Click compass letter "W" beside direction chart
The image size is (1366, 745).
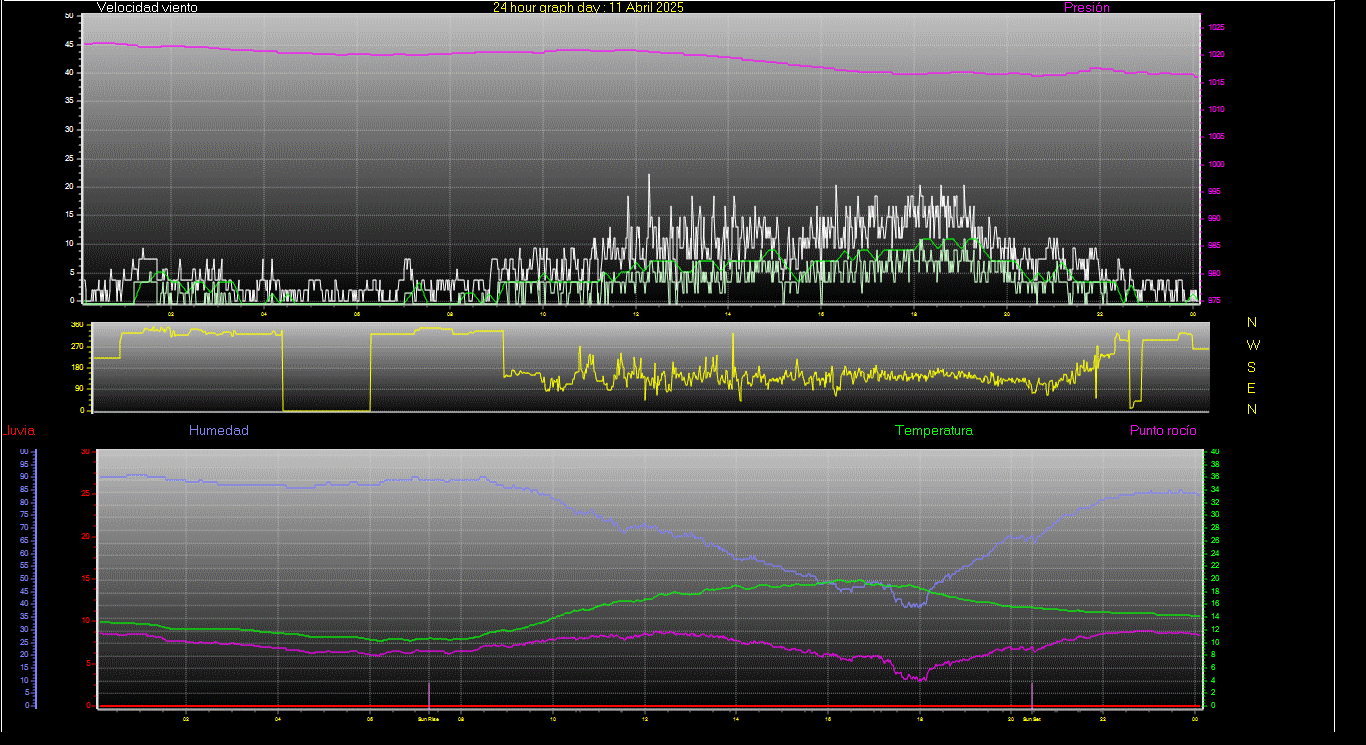tap(1253, 345)
